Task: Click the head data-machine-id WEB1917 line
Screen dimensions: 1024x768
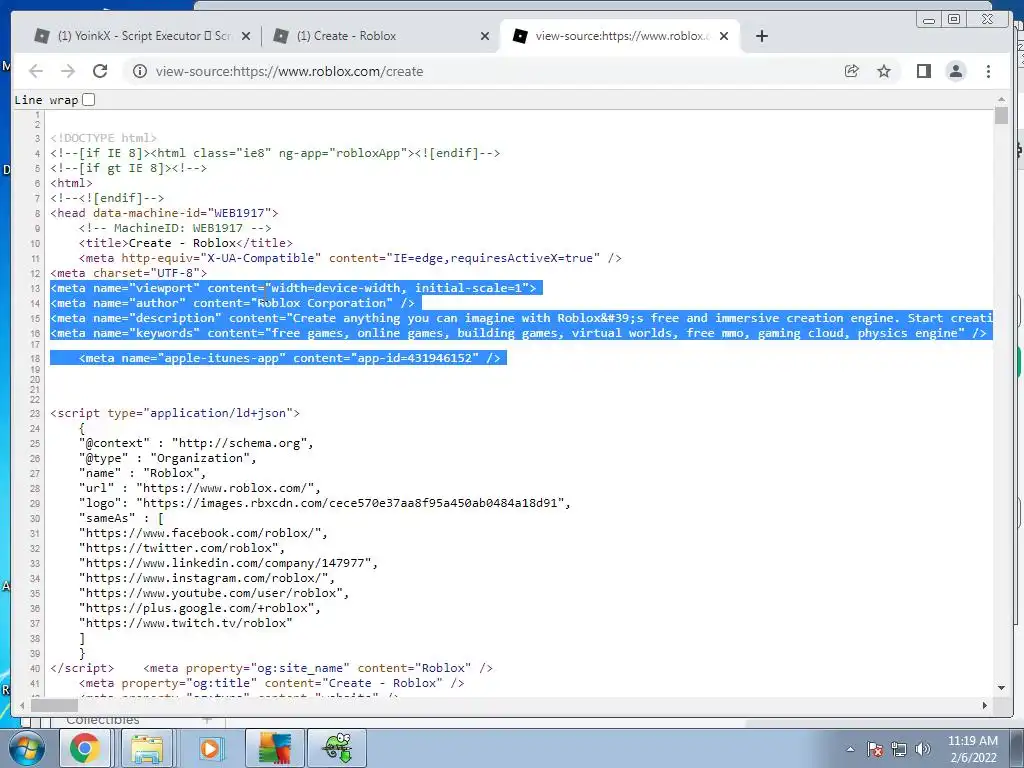Action: coord(165,213)
